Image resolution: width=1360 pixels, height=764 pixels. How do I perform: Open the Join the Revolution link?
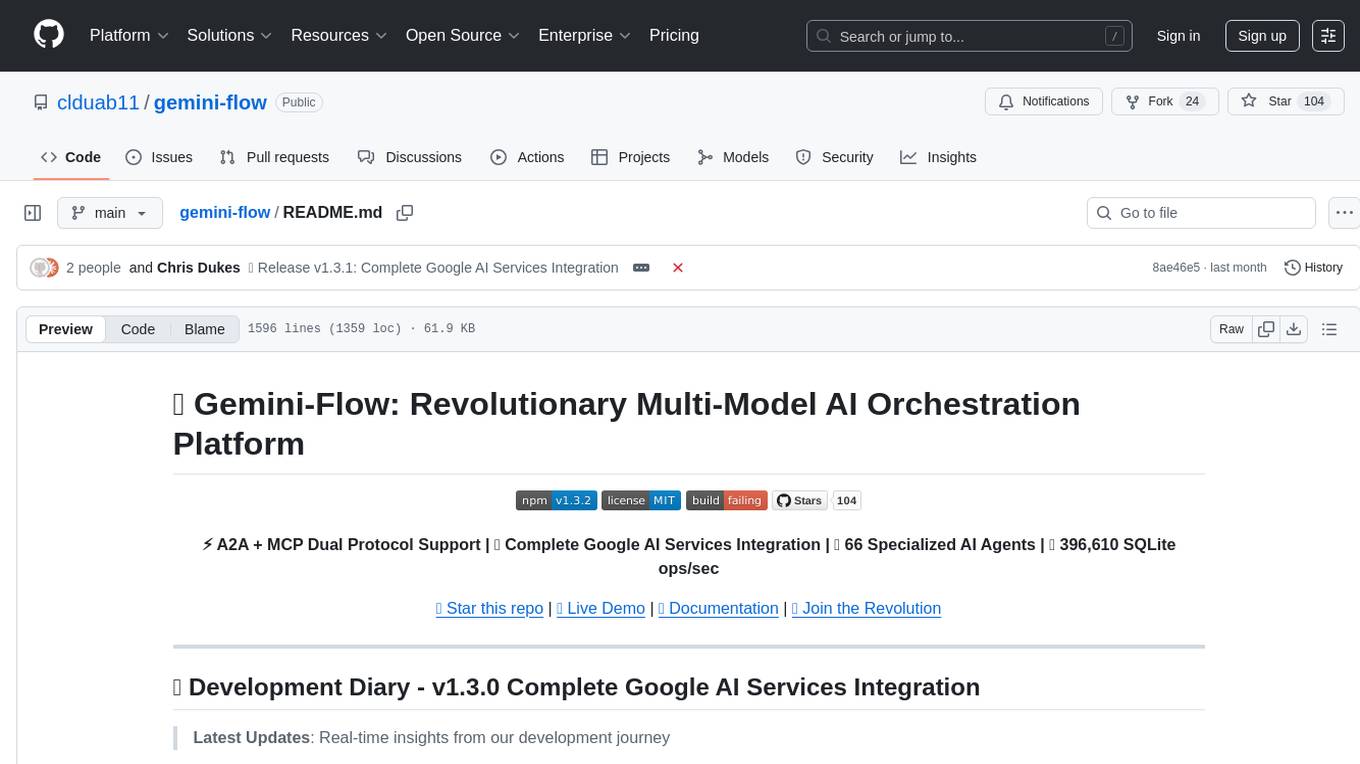[x=866, y=608]
